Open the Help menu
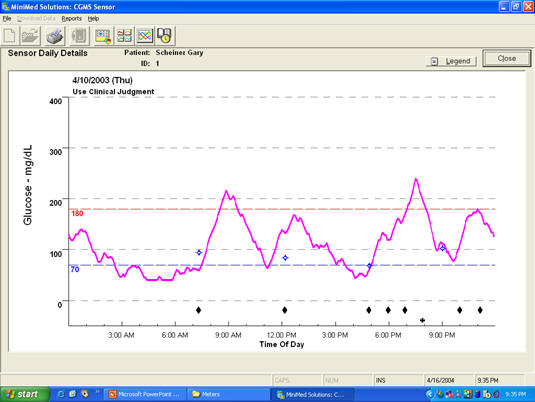Viewport: 535px width, 402px height. click(x=93, y=18)
